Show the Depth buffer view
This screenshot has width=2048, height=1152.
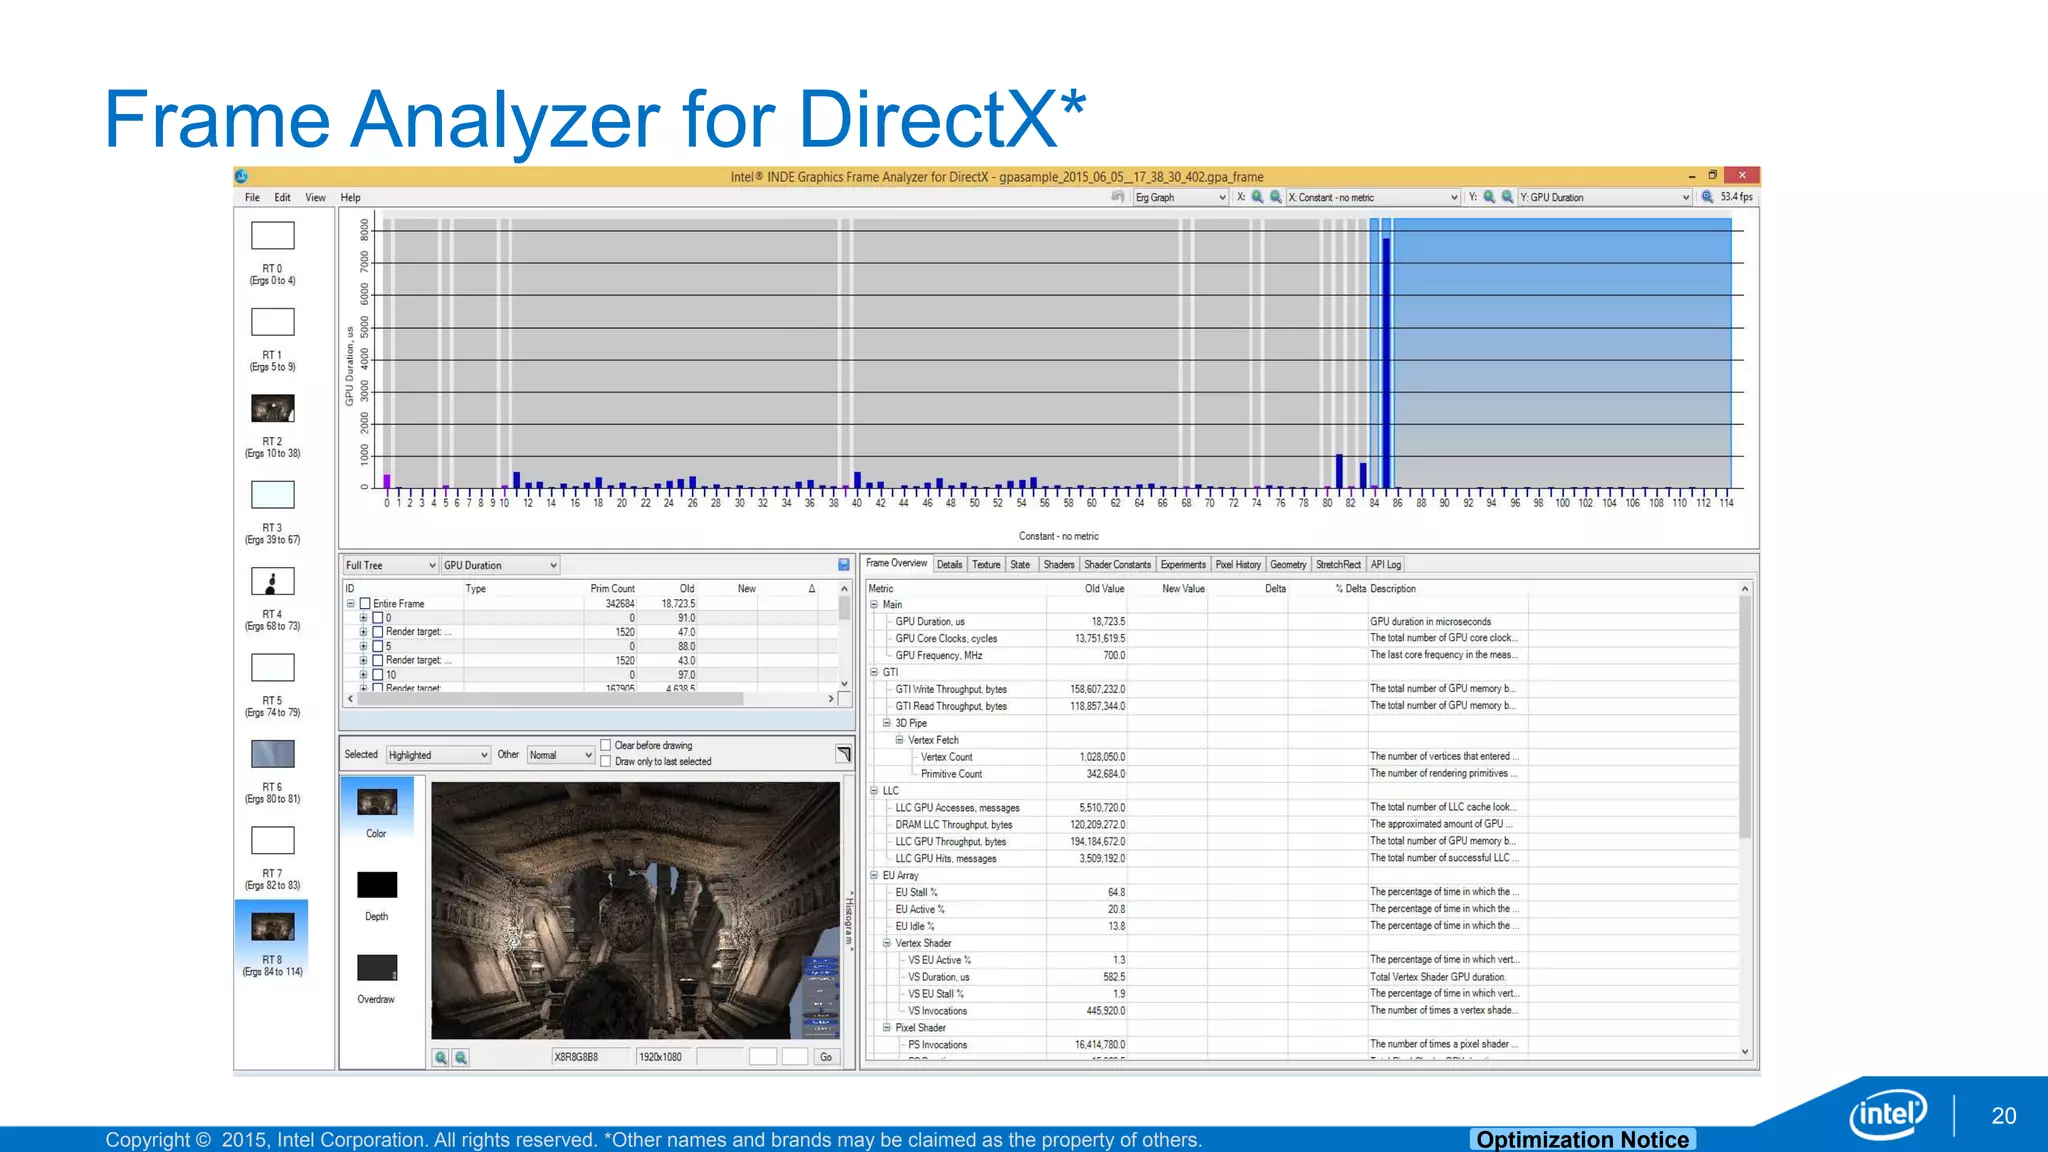click(x=377, y=885)
